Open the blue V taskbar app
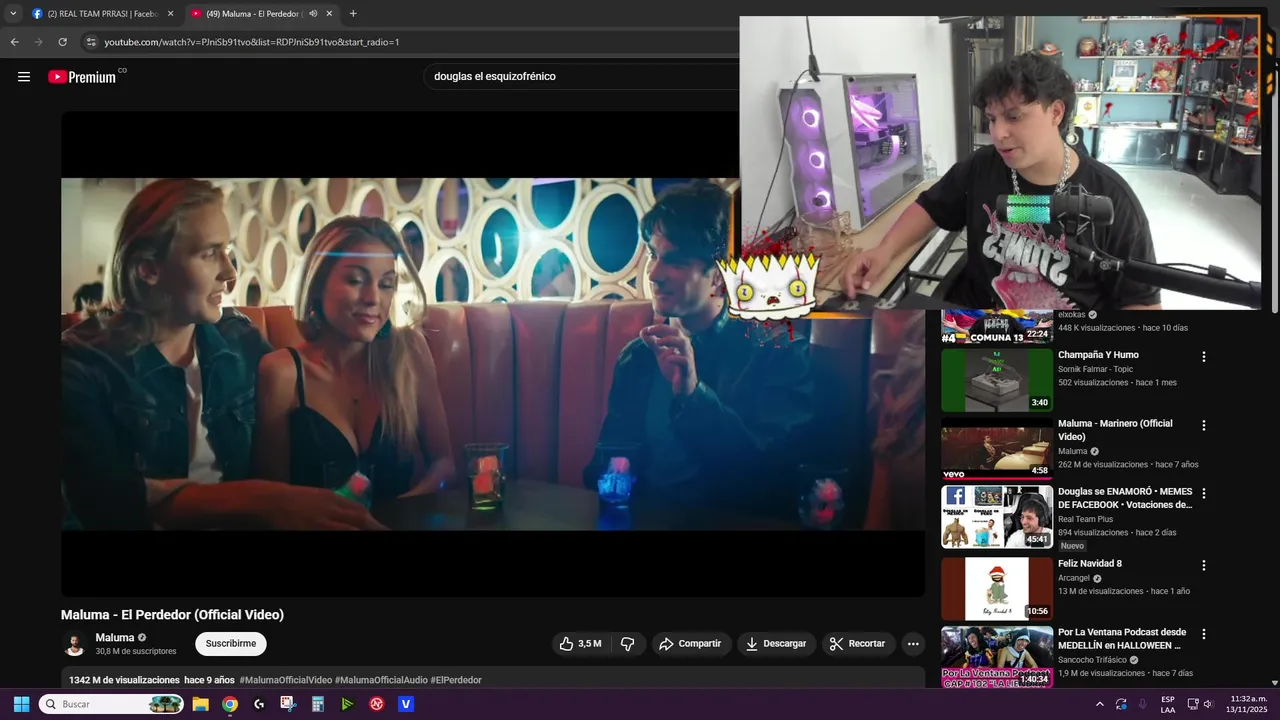1280x720 pixels. click(406, 704)
